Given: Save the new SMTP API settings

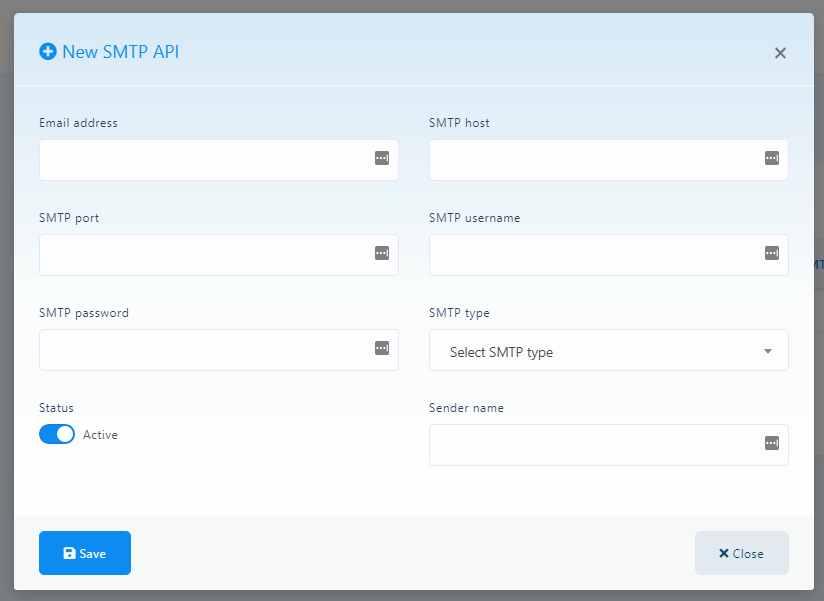Looking at the screenshot, I should click(85, 553).
